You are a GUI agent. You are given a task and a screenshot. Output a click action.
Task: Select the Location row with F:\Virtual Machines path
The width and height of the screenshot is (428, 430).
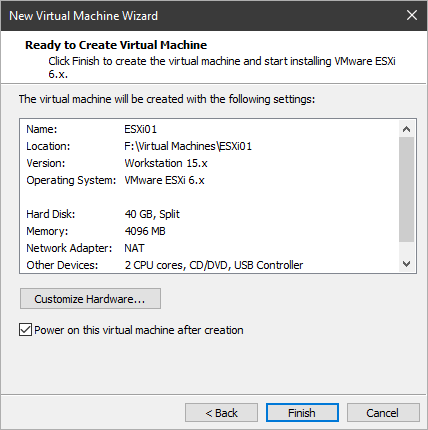[209, 146]
